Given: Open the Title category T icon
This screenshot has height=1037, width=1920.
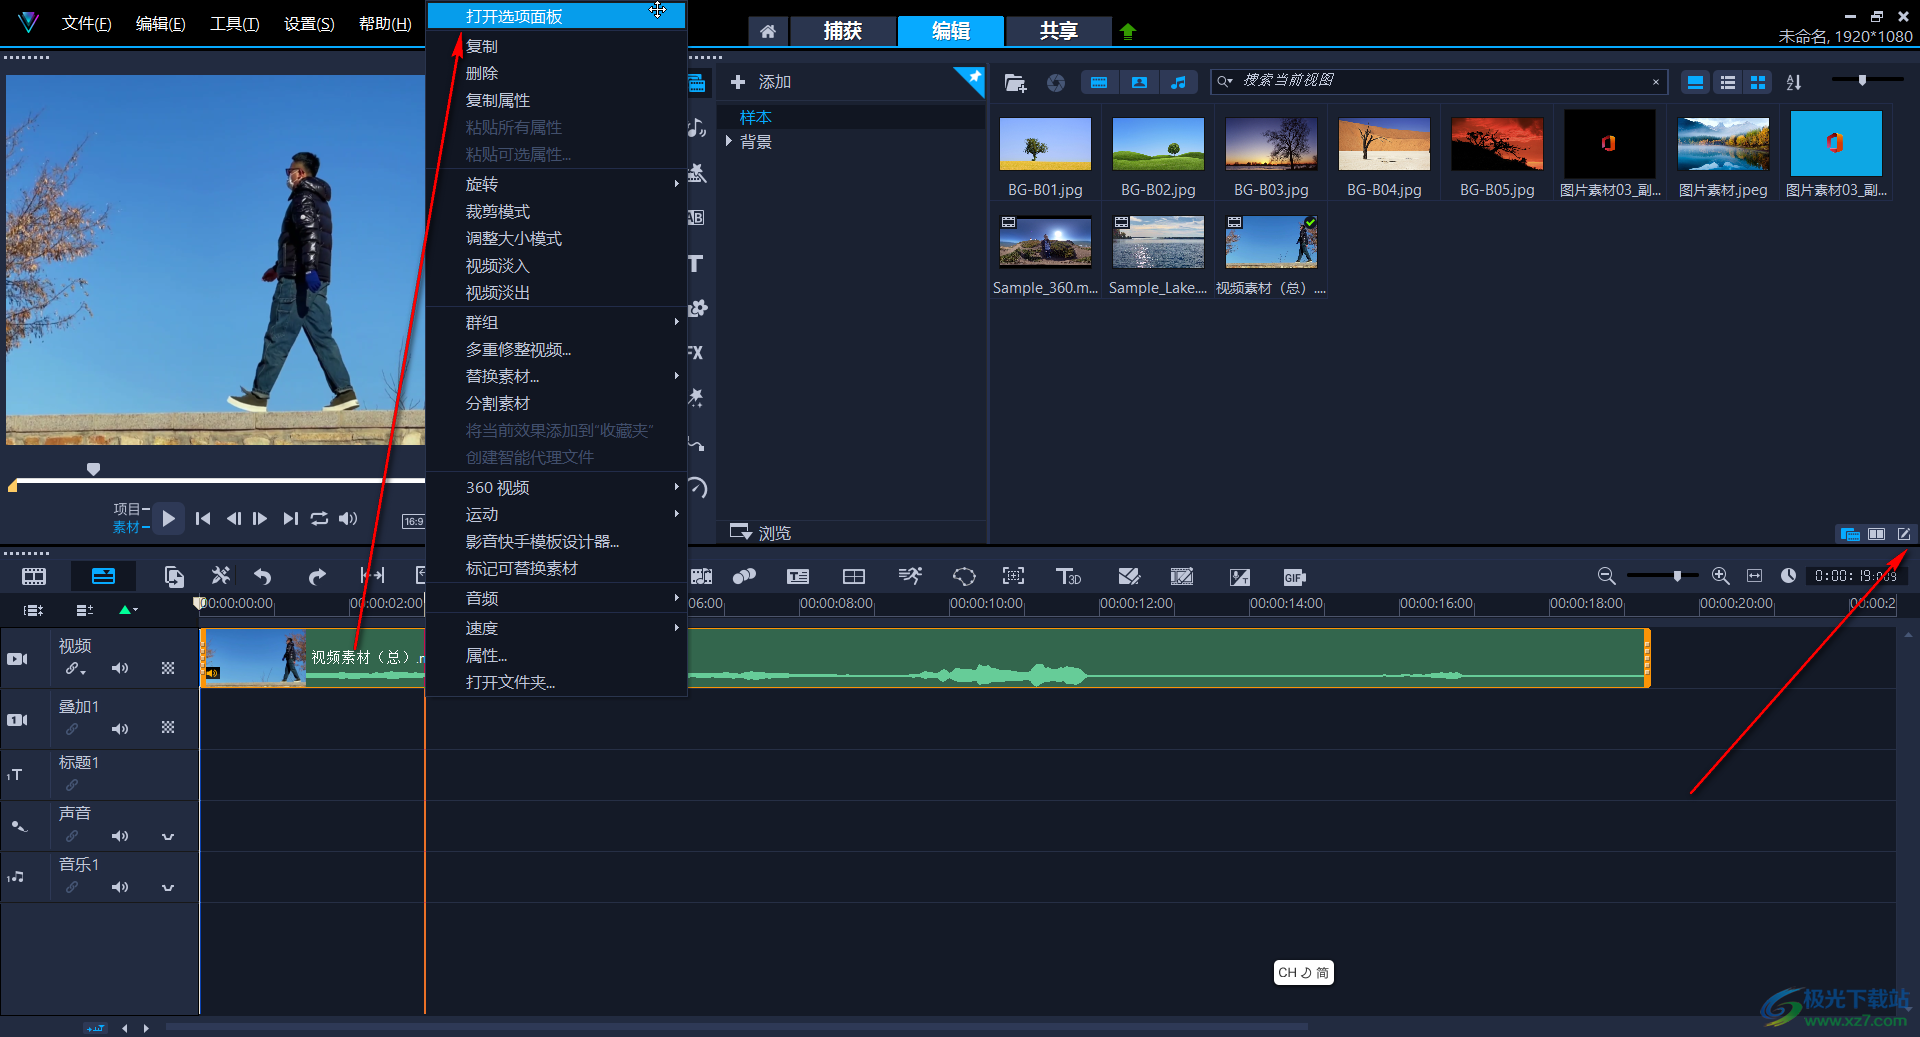Looking at the screenshot, I should coord(696,264).
